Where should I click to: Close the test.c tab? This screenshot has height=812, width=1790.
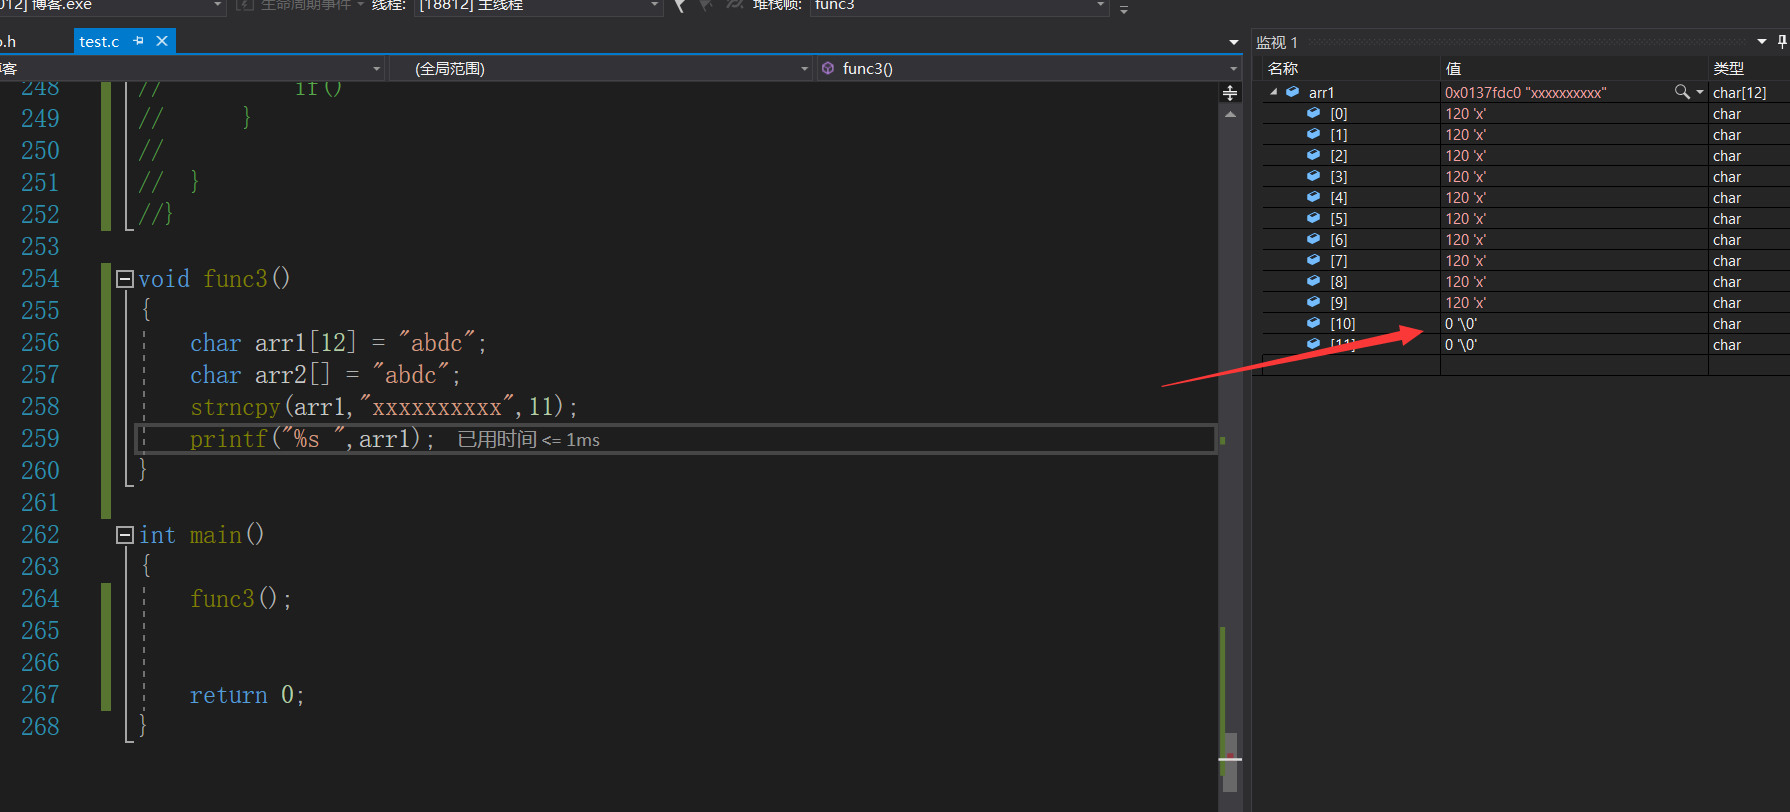162,41
